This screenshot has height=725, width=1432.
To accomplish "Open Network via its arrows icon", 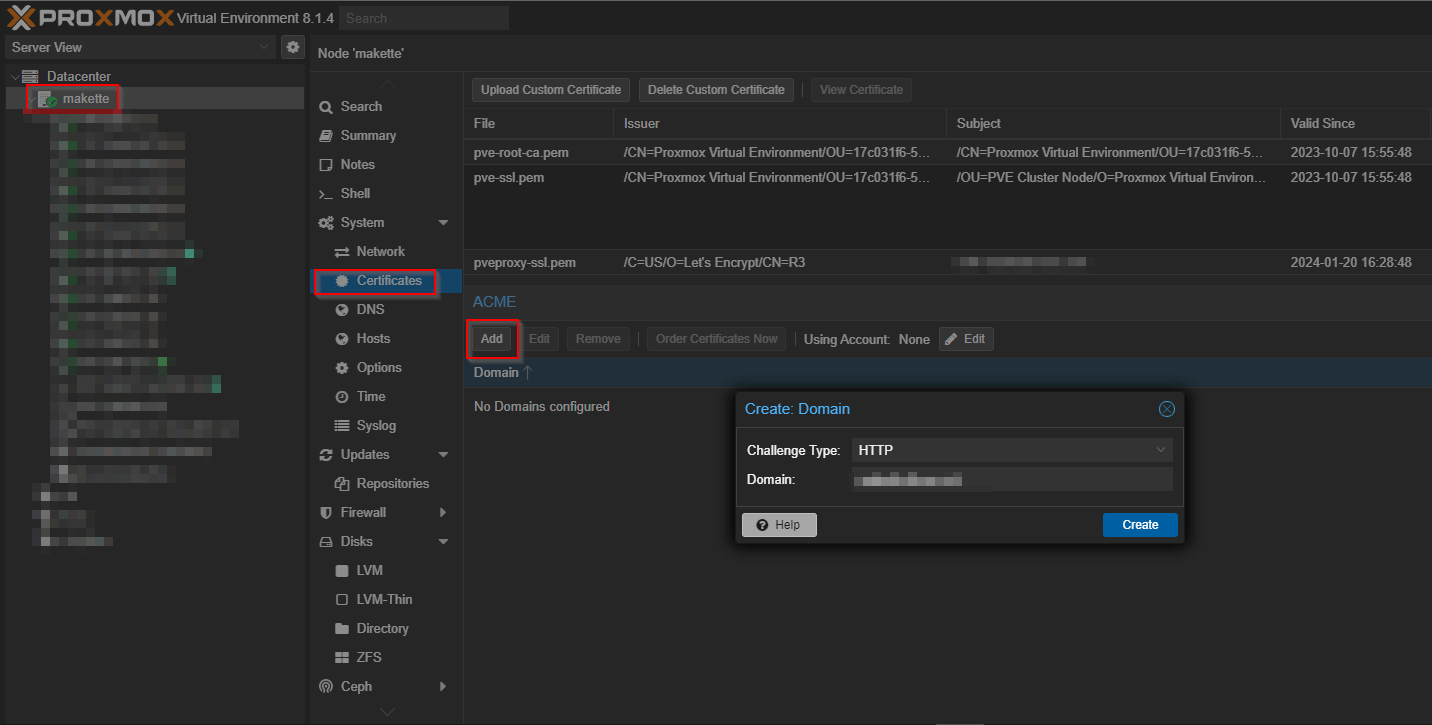I will point(342,252).
